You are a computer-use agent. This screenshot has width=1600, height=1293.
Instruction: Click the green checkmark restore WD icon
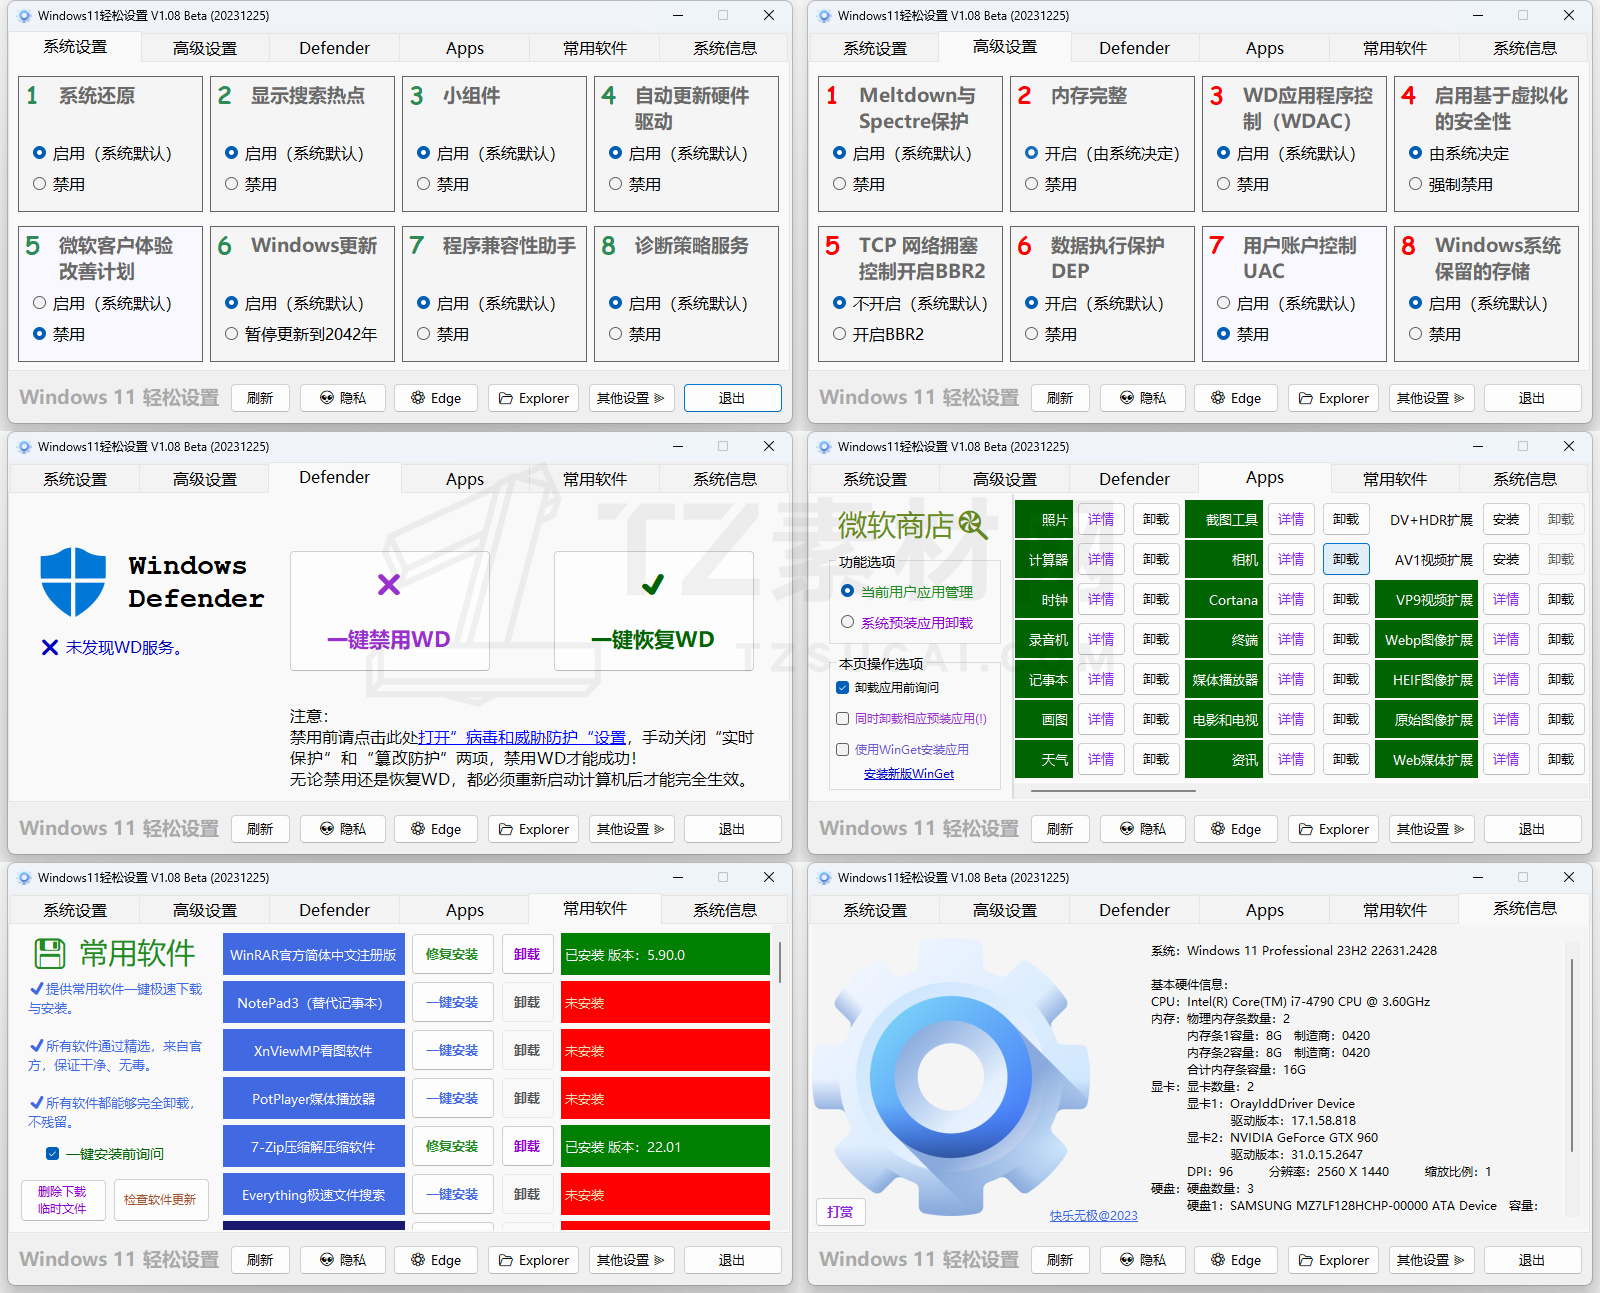(x=653, y=585)
